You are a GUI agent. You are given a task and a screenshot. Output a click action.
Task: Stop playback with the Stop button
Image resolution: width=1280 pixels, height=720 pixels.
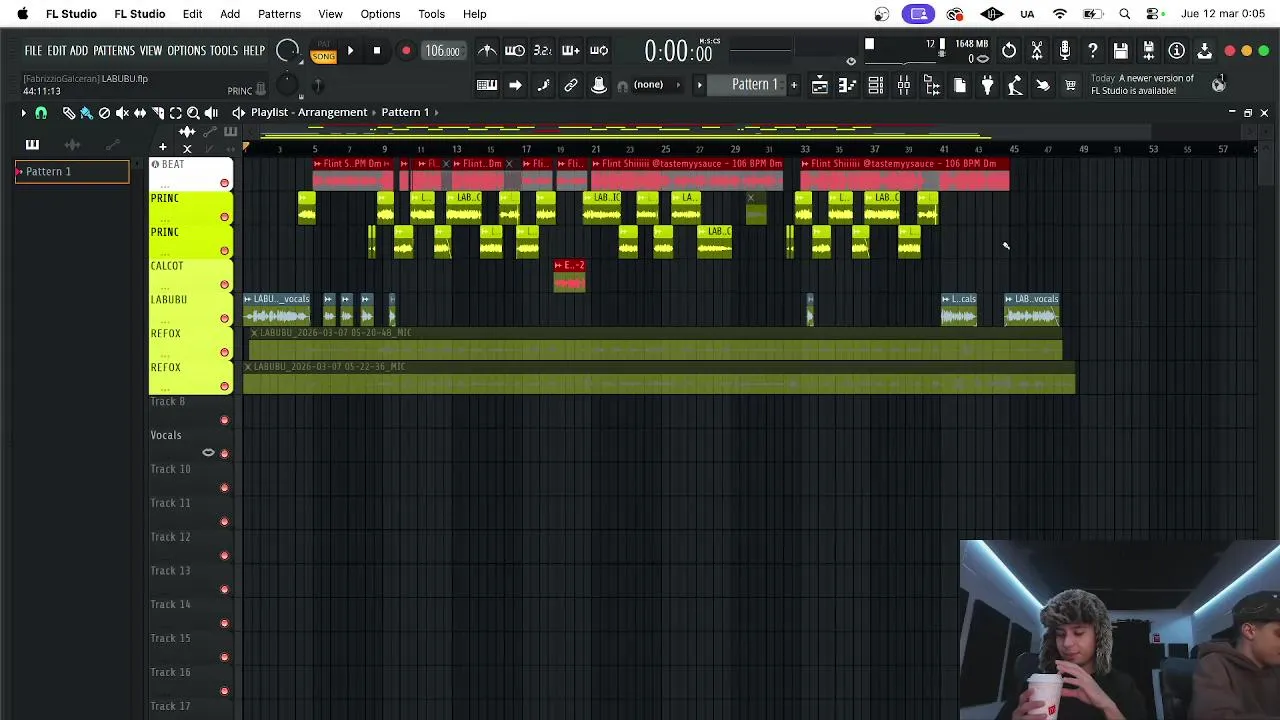377,51
